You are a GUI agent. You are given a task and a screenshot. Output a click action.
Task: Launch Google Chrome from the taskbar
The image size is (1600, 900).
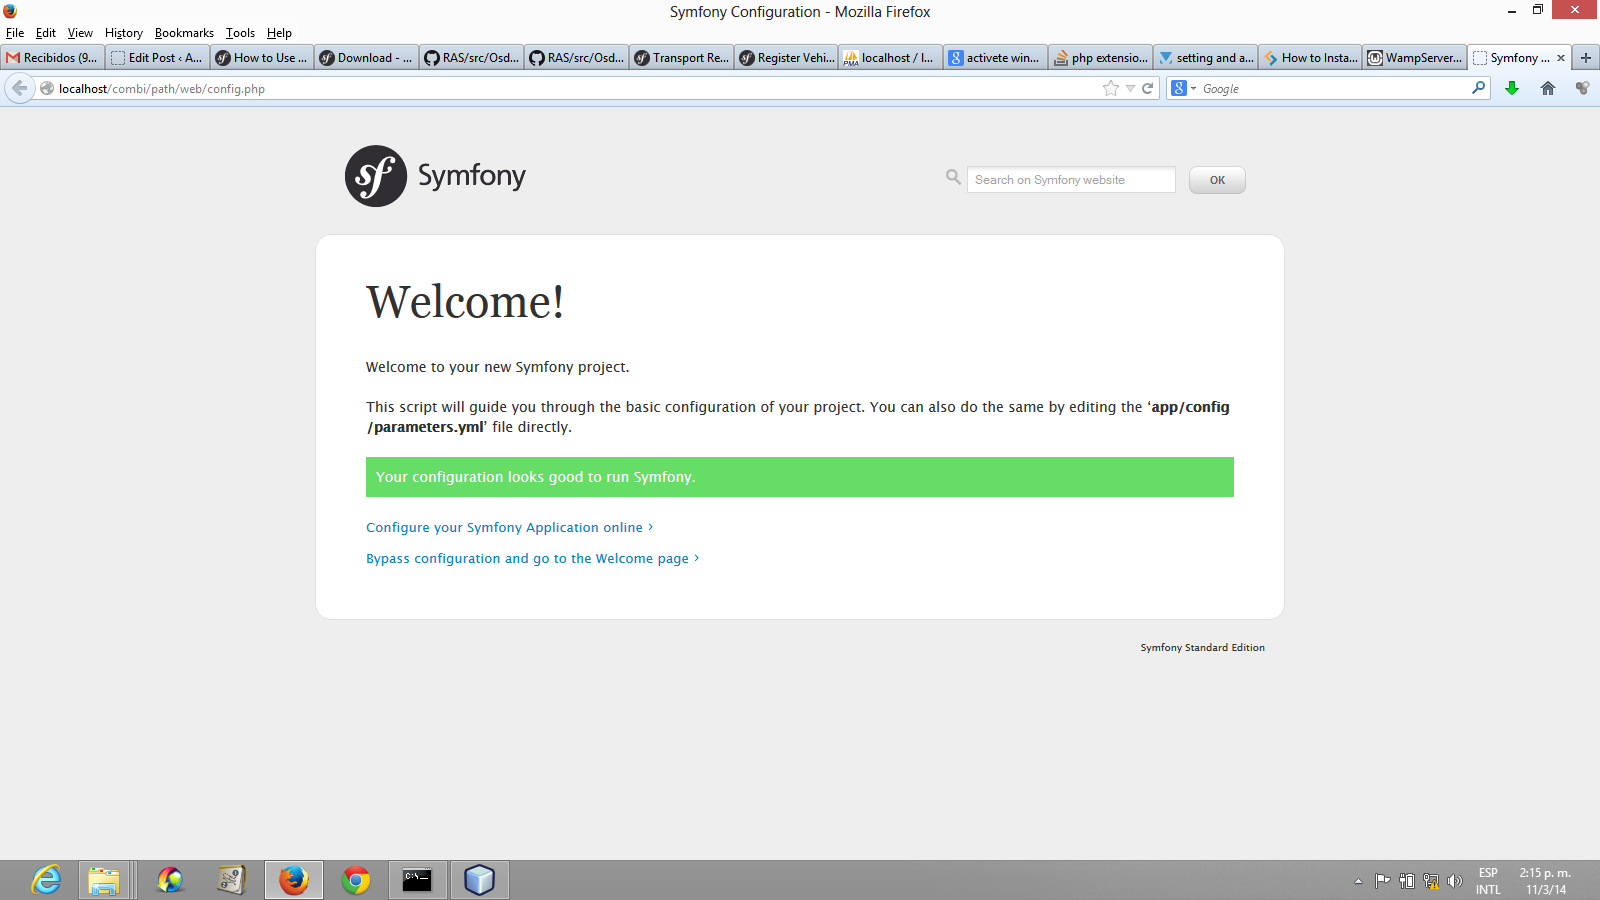tap(356, 880)
